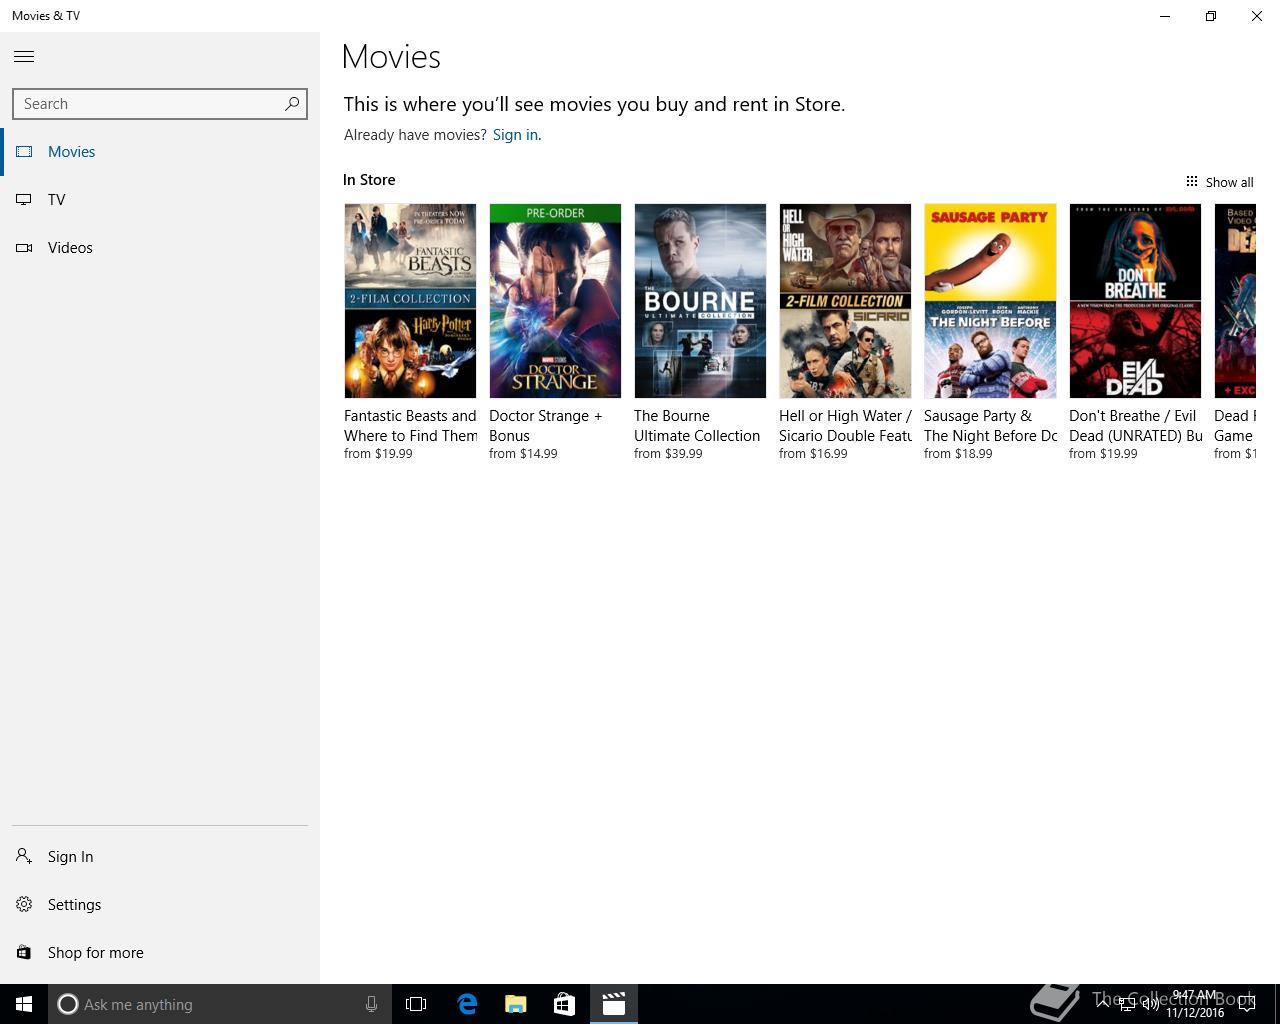The width and height of the screenshot is (1280, 1024).
Task: Follow the Sign in link
Action: pyautogui.click(x=515, y=135)
